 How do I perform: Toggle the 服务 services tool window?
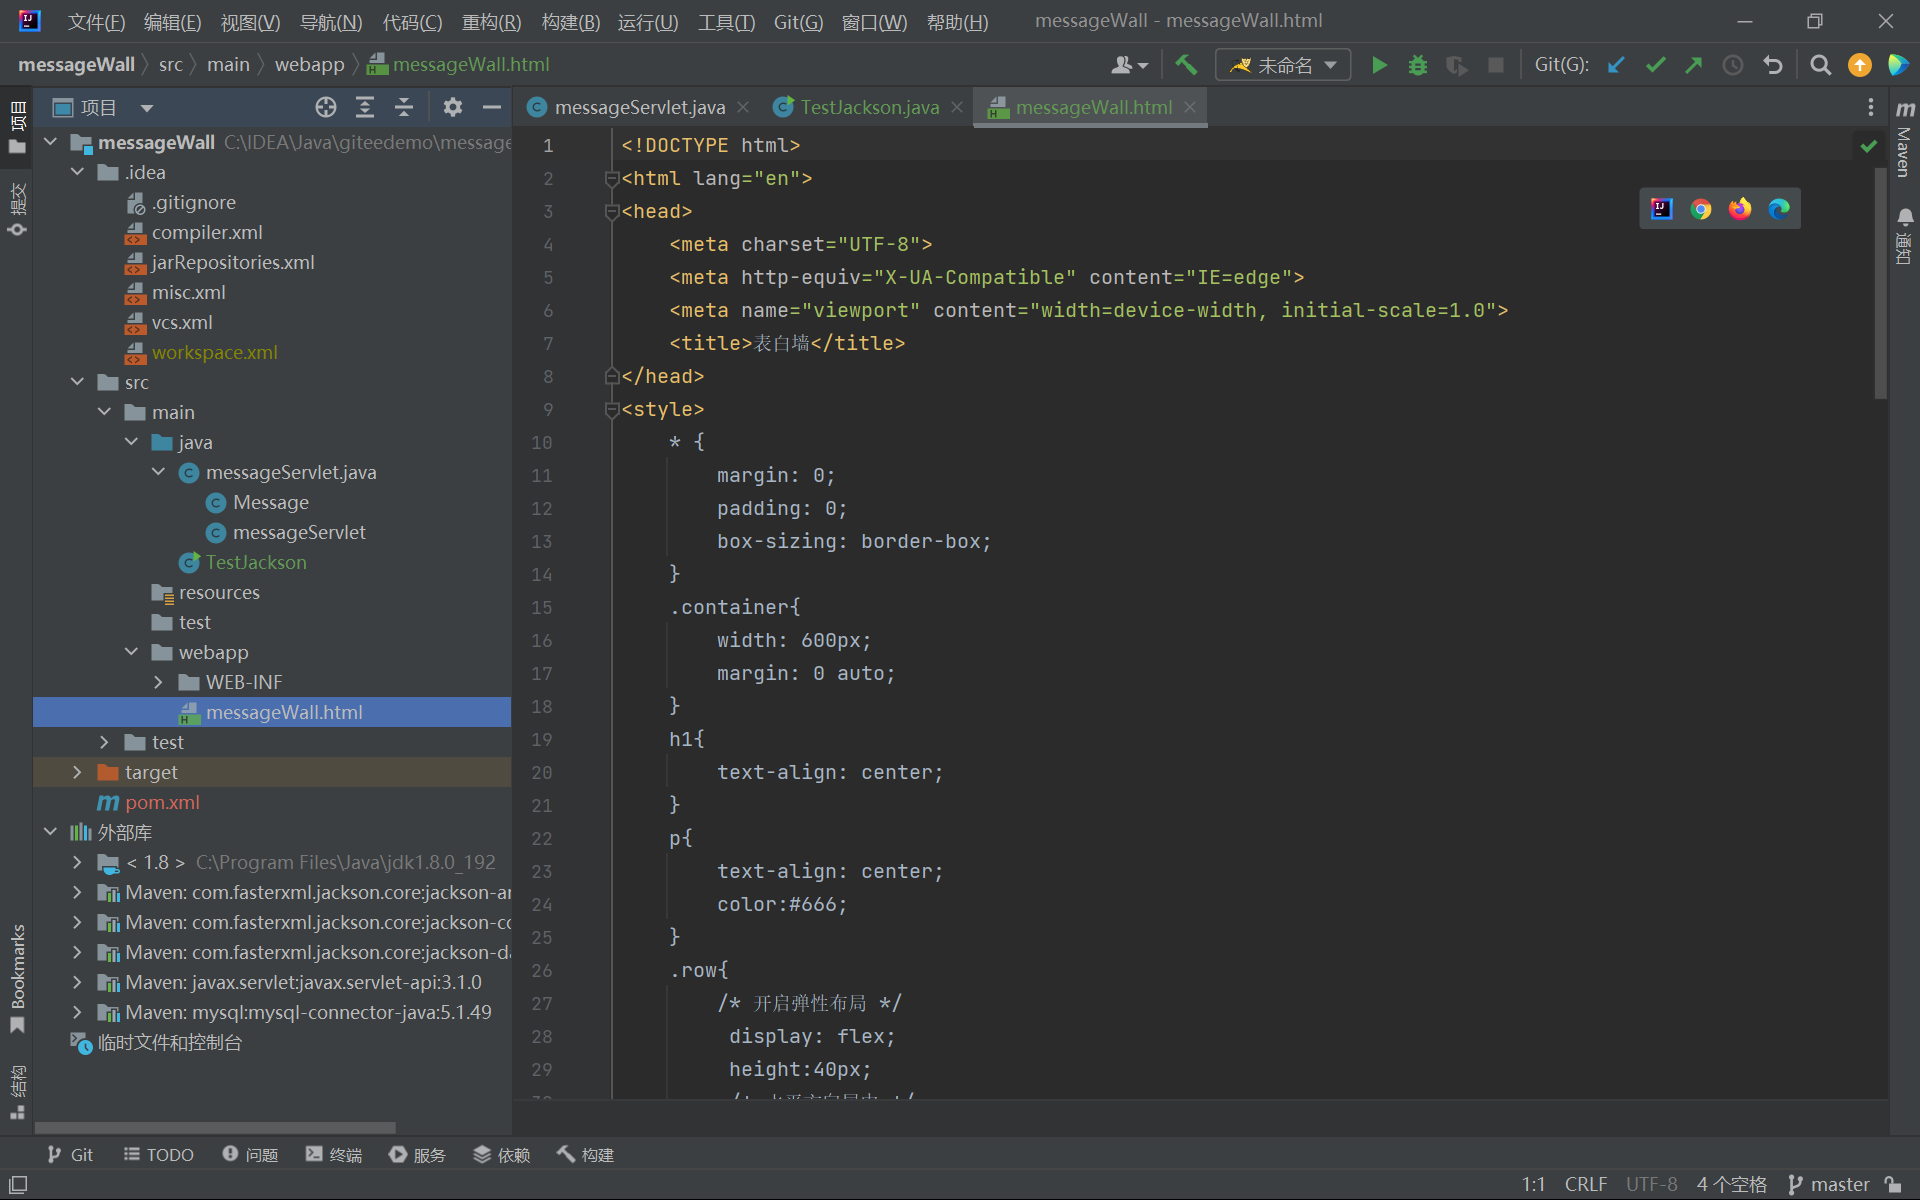point(418,1155)
